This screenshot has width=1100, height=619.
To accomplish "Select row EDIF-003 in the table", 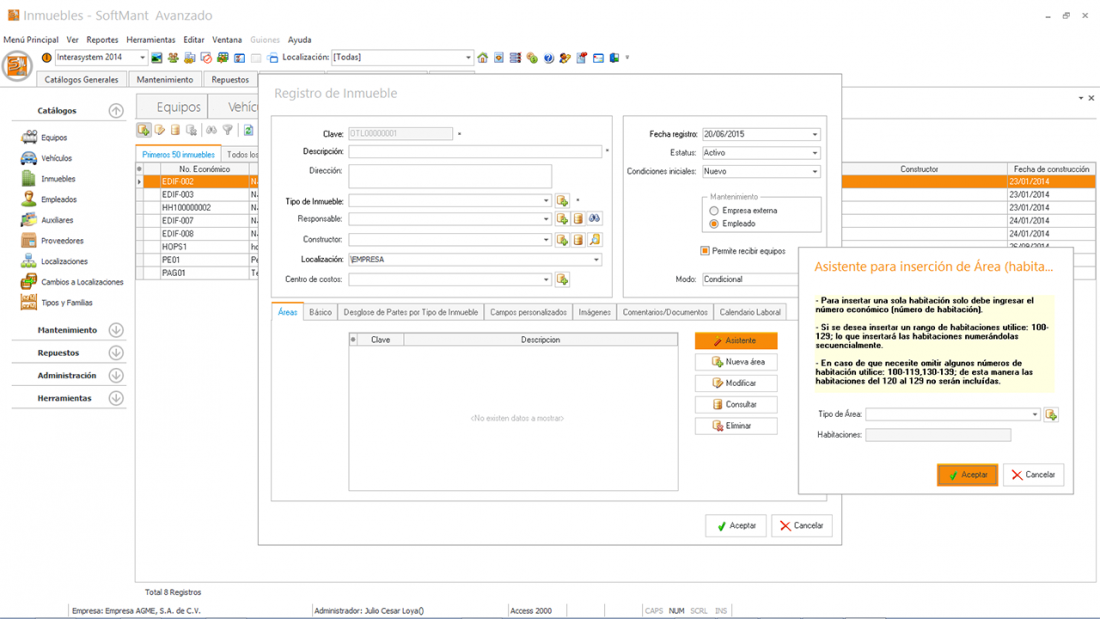I will [177, 195].
